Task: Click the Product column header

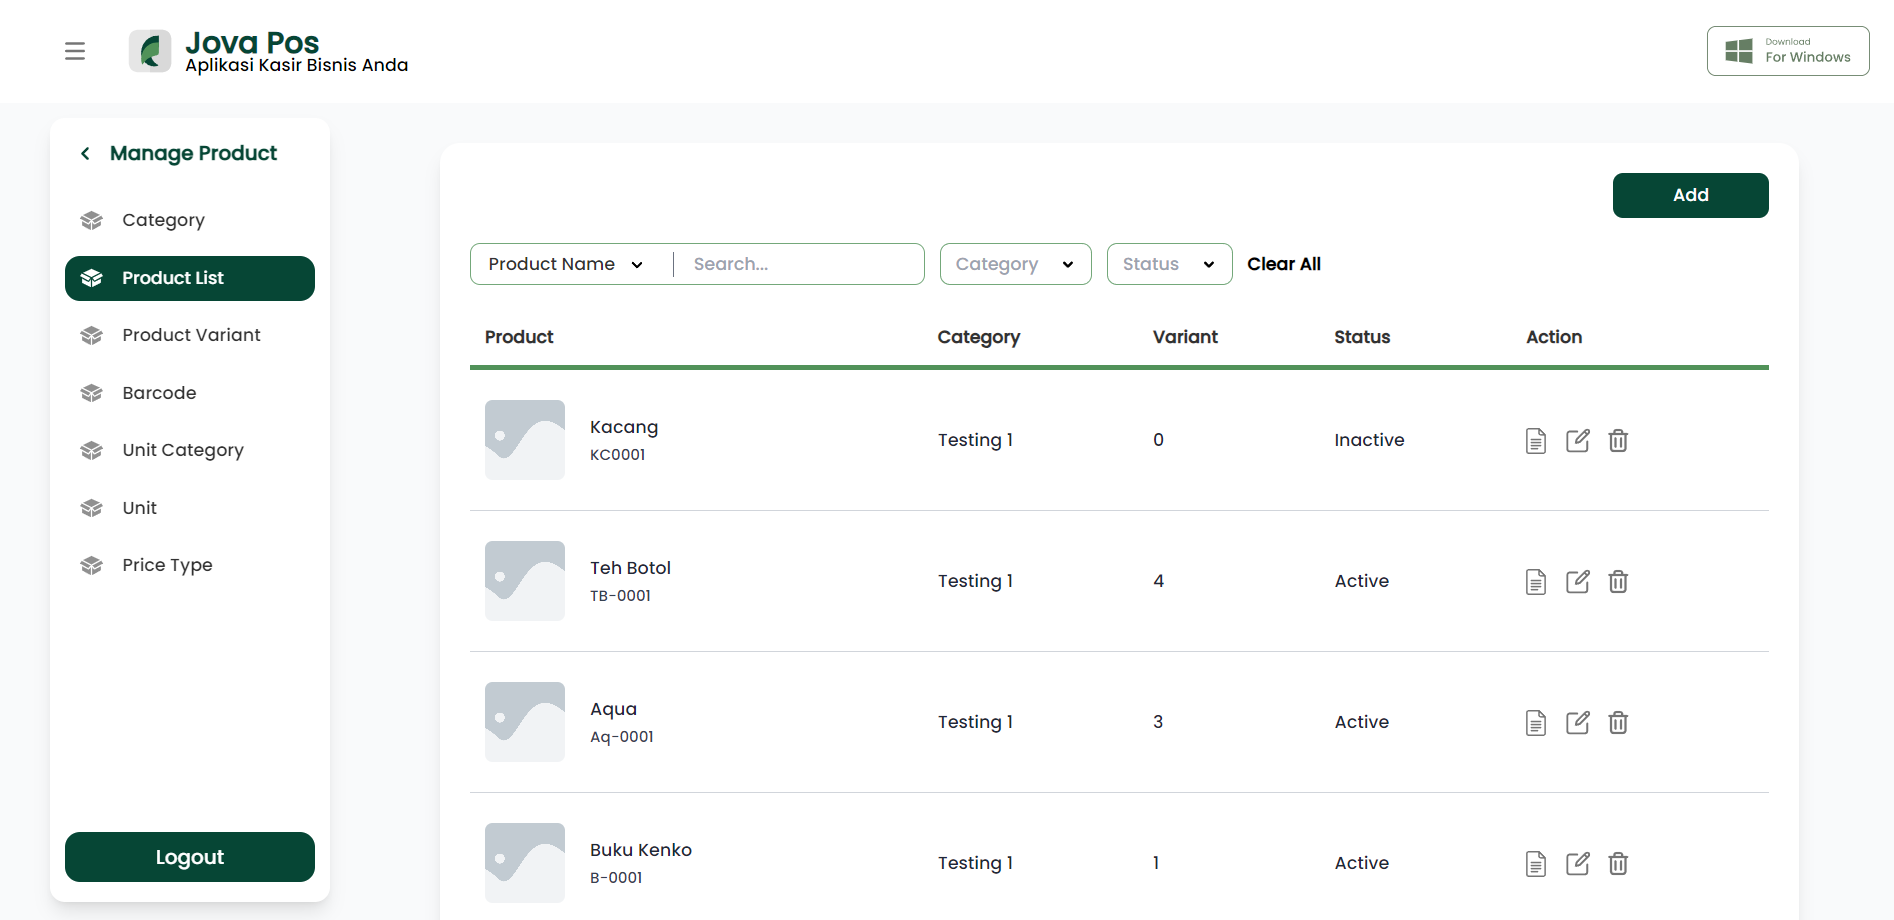Action: [519, 337]
